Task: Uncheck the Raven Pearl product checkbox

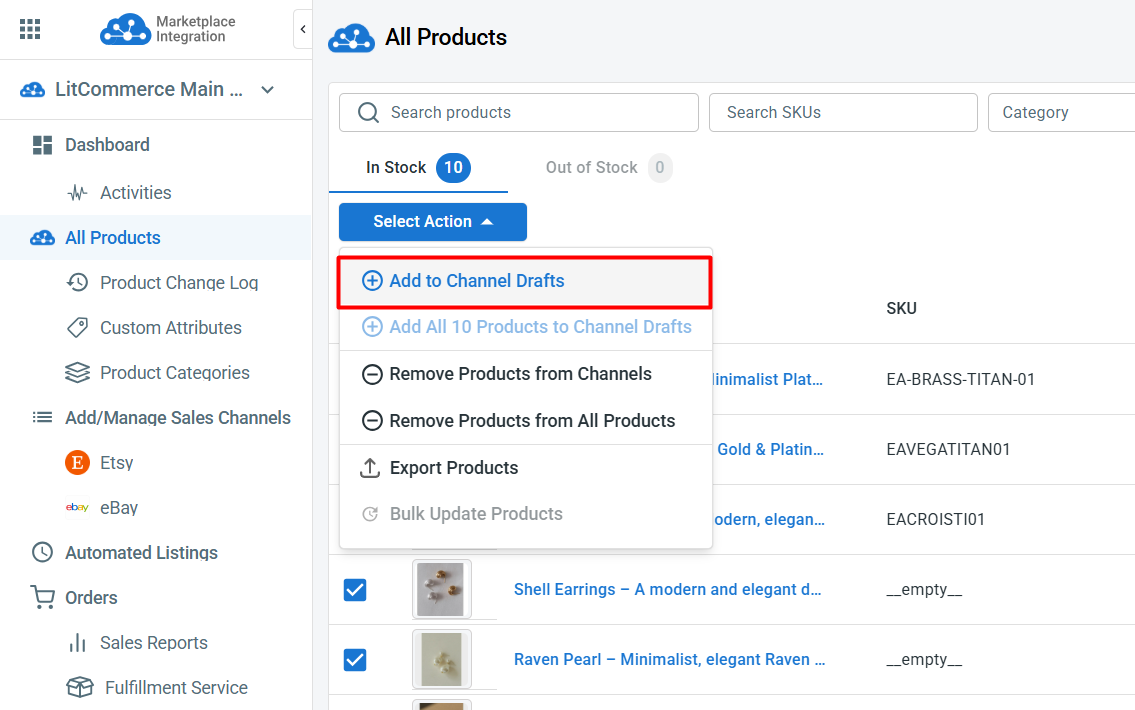Action: (x=355, y=660)
